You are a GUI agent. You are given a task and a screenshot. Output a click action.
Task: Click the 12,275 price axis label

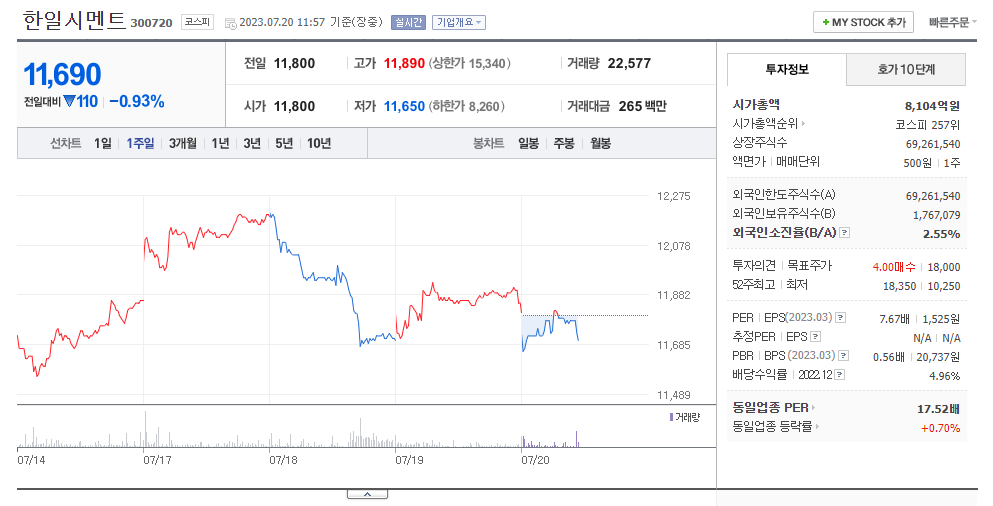[674, 196]
